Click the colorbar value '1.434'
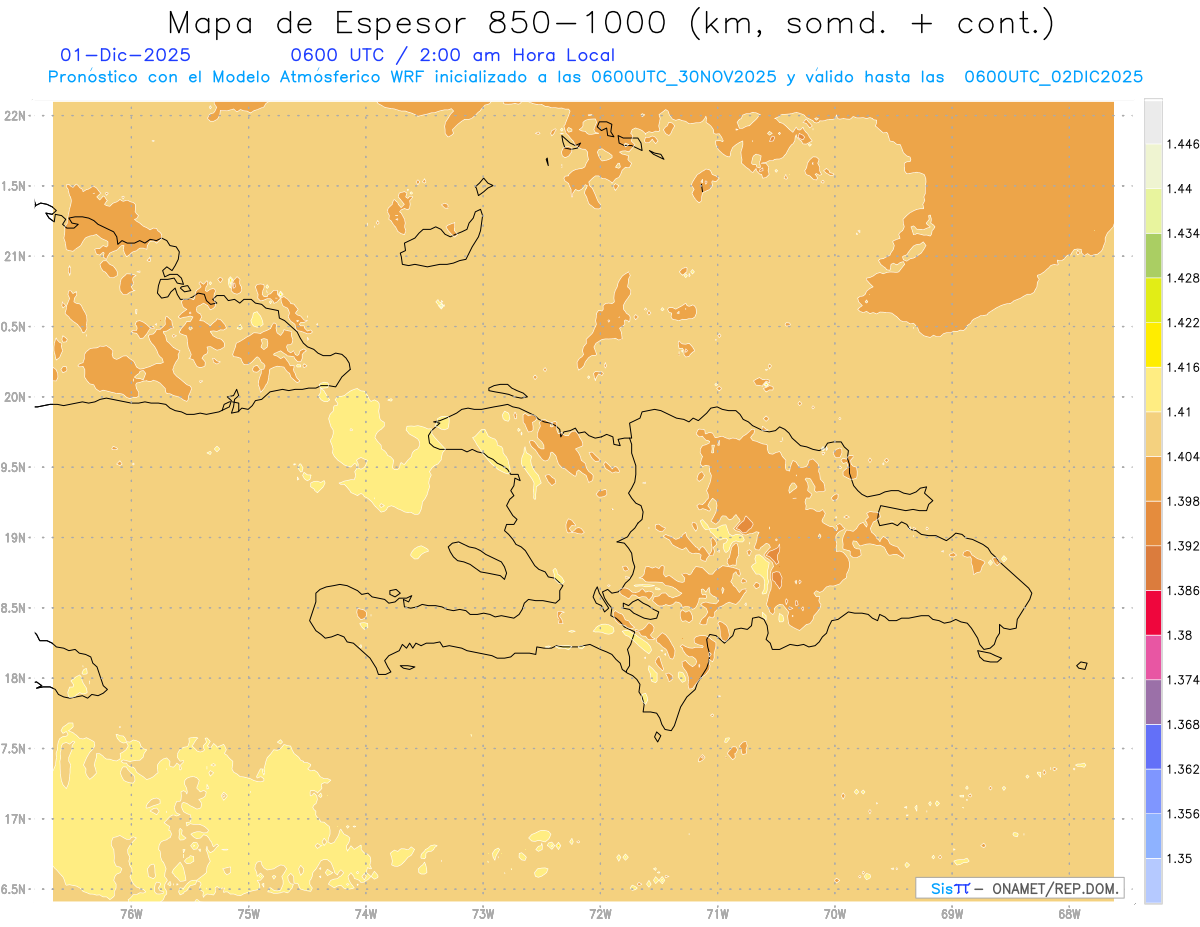The width and height of the screenshot is (1200, 927). pyautogui.click(x=1183, y=233)
